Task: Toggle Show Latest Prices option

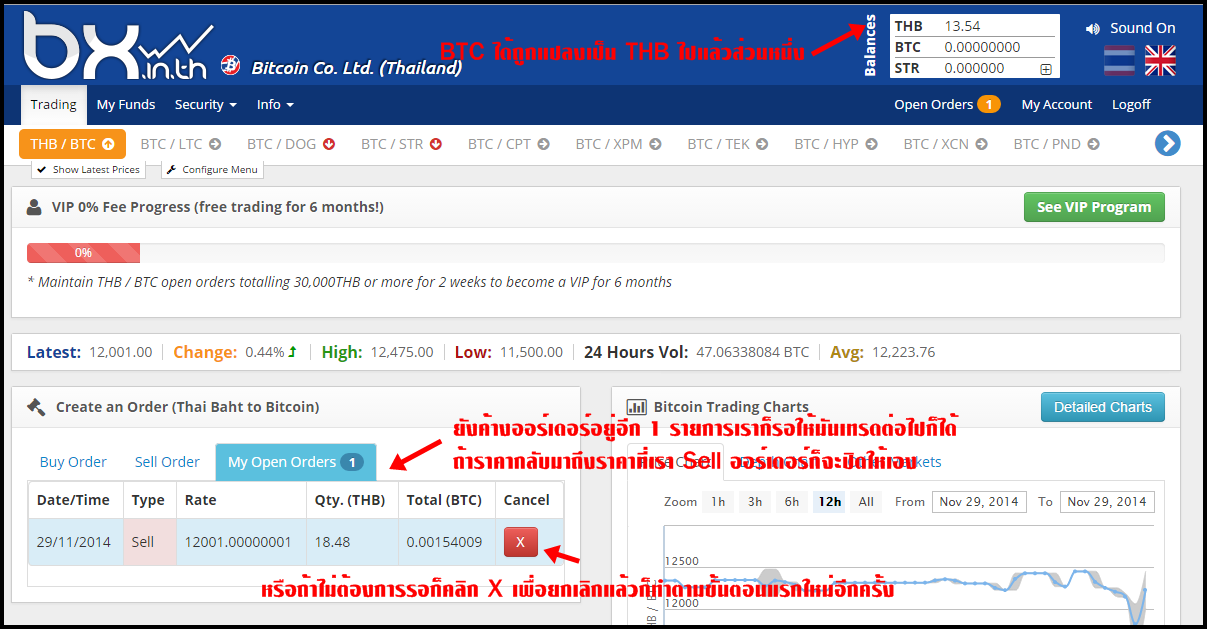Action: click(88, 170)
